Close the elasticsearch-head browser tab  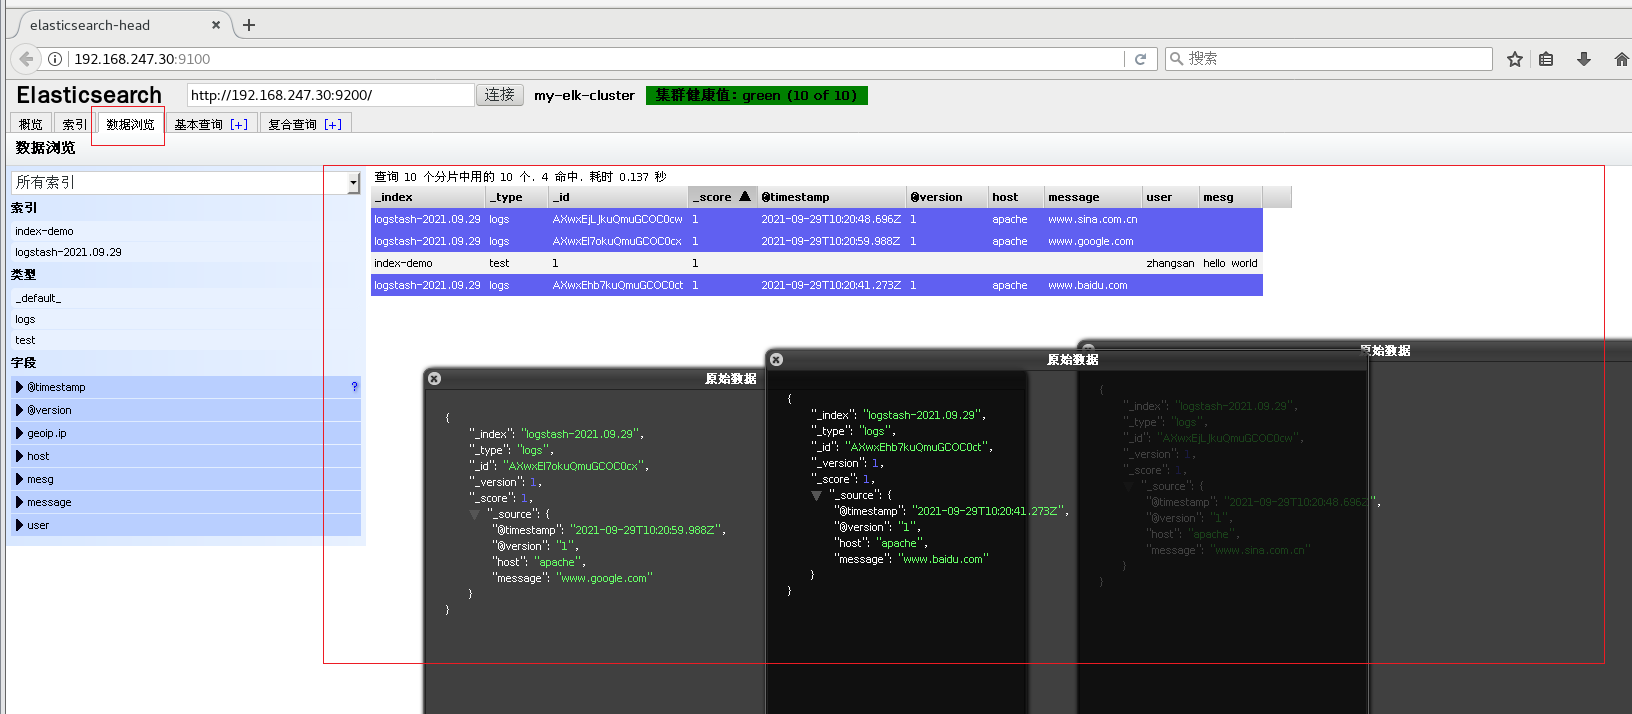tap(216, 25)
